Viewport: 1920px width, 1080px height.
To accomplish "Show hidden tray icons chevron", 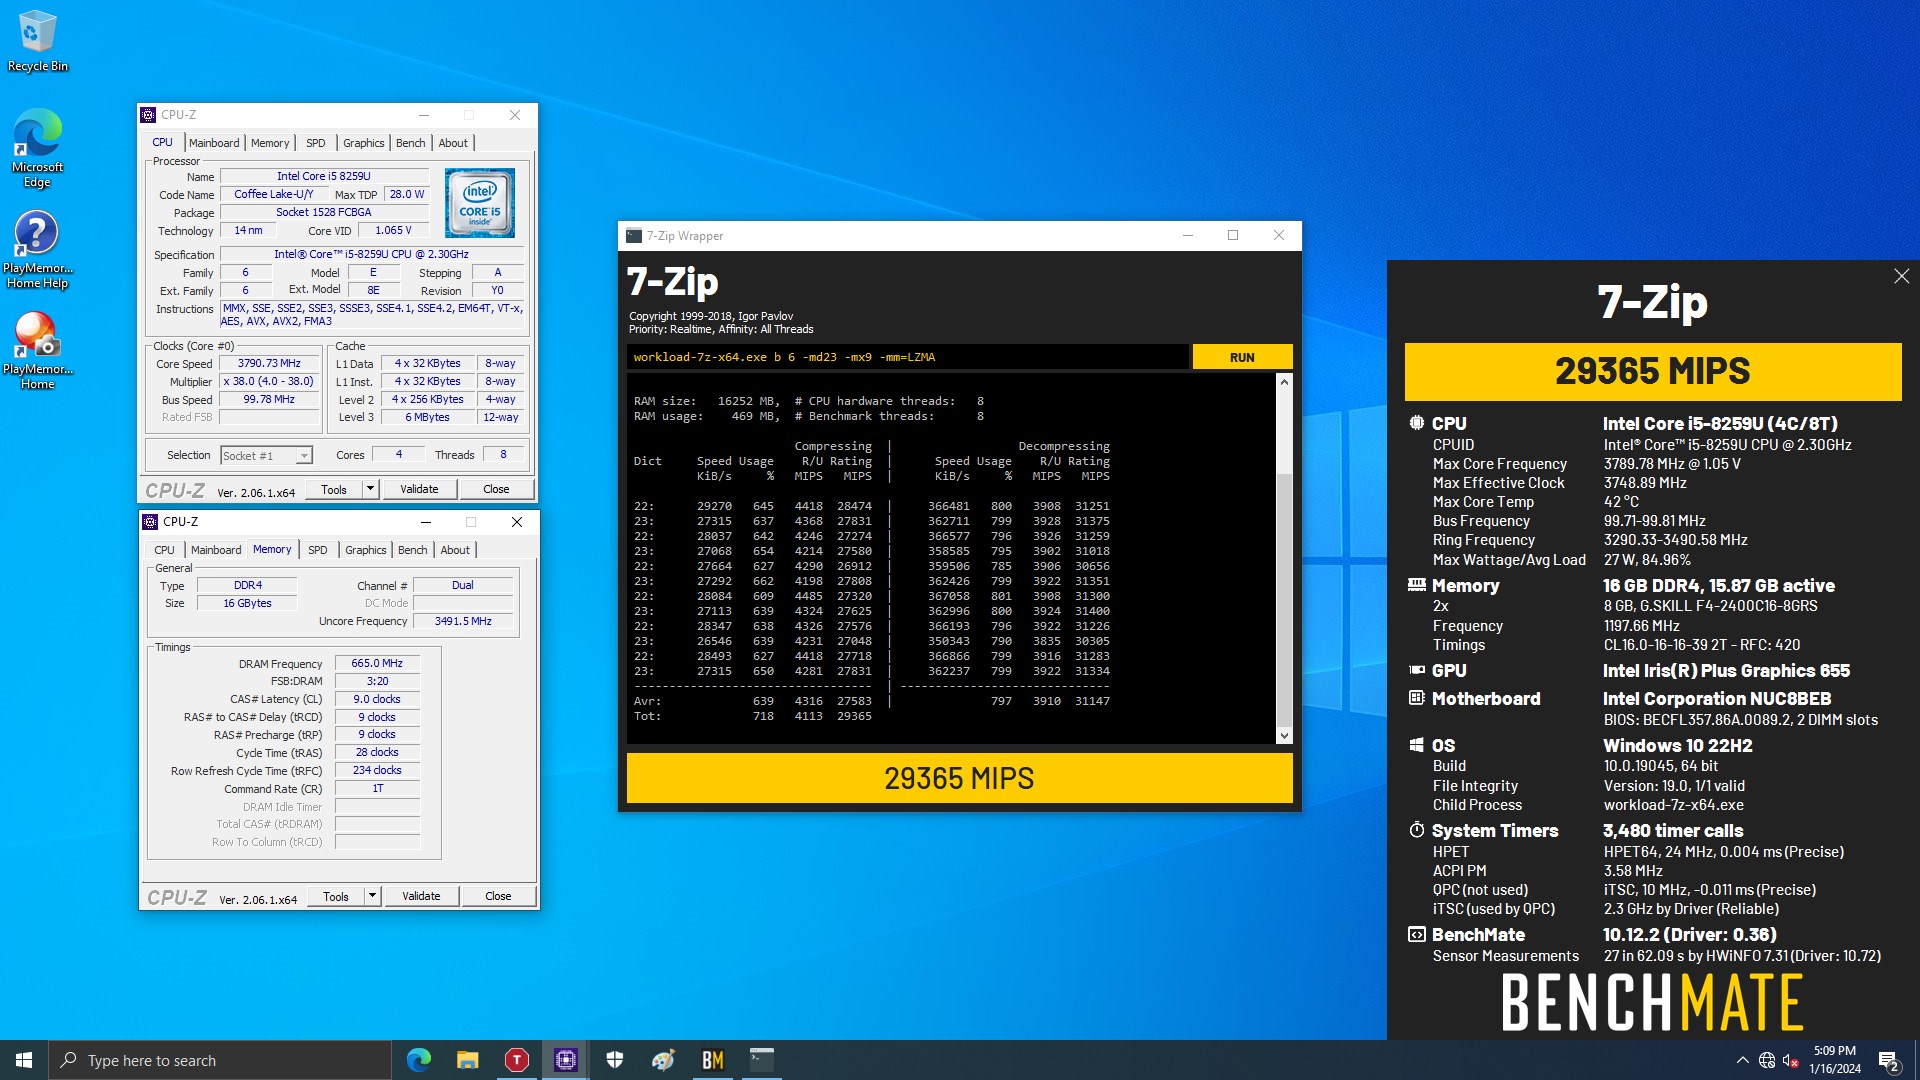I will pos(1743,1060).
